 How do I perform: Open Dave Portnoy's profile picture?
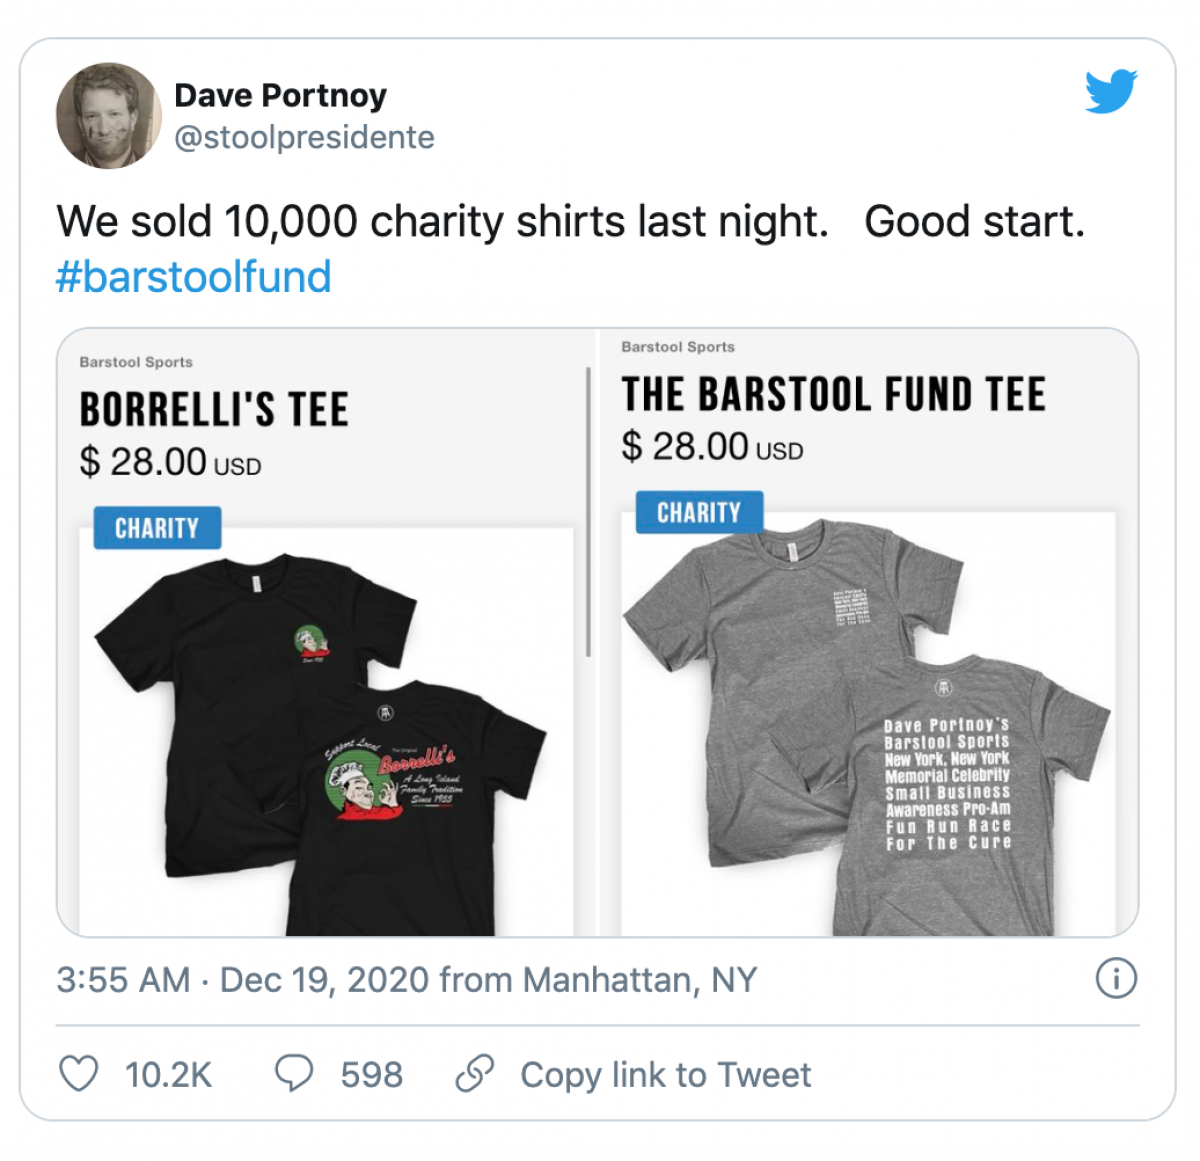(x=108, y=115)
